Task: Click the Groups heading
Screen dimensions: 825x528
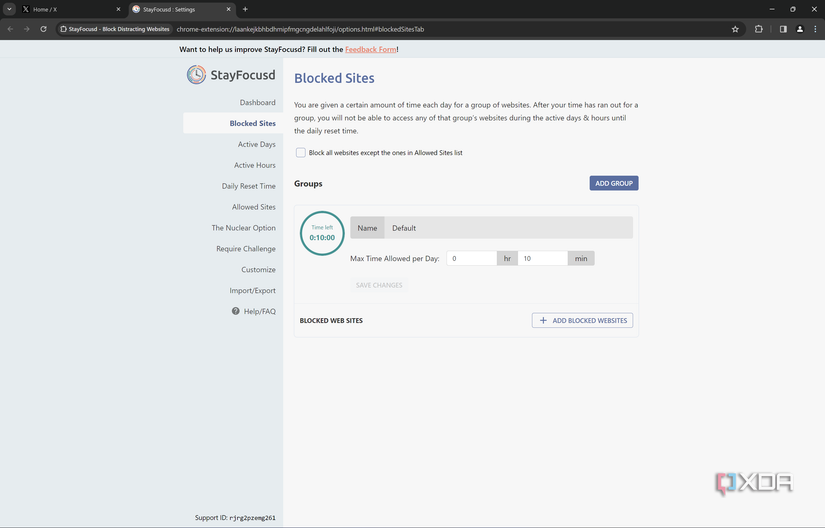Action: point(308,184)
